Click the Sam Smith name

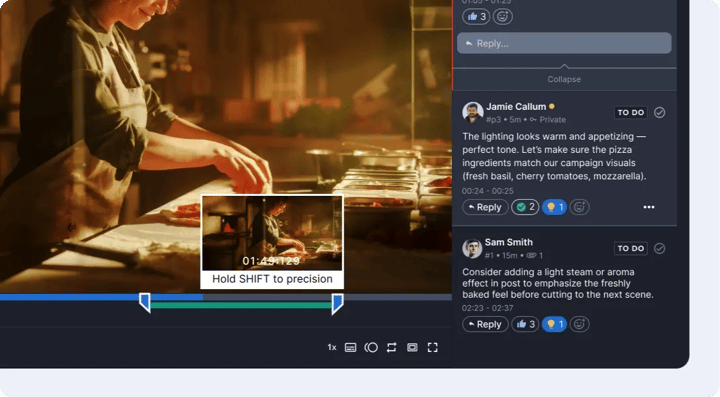pos(509,242)
